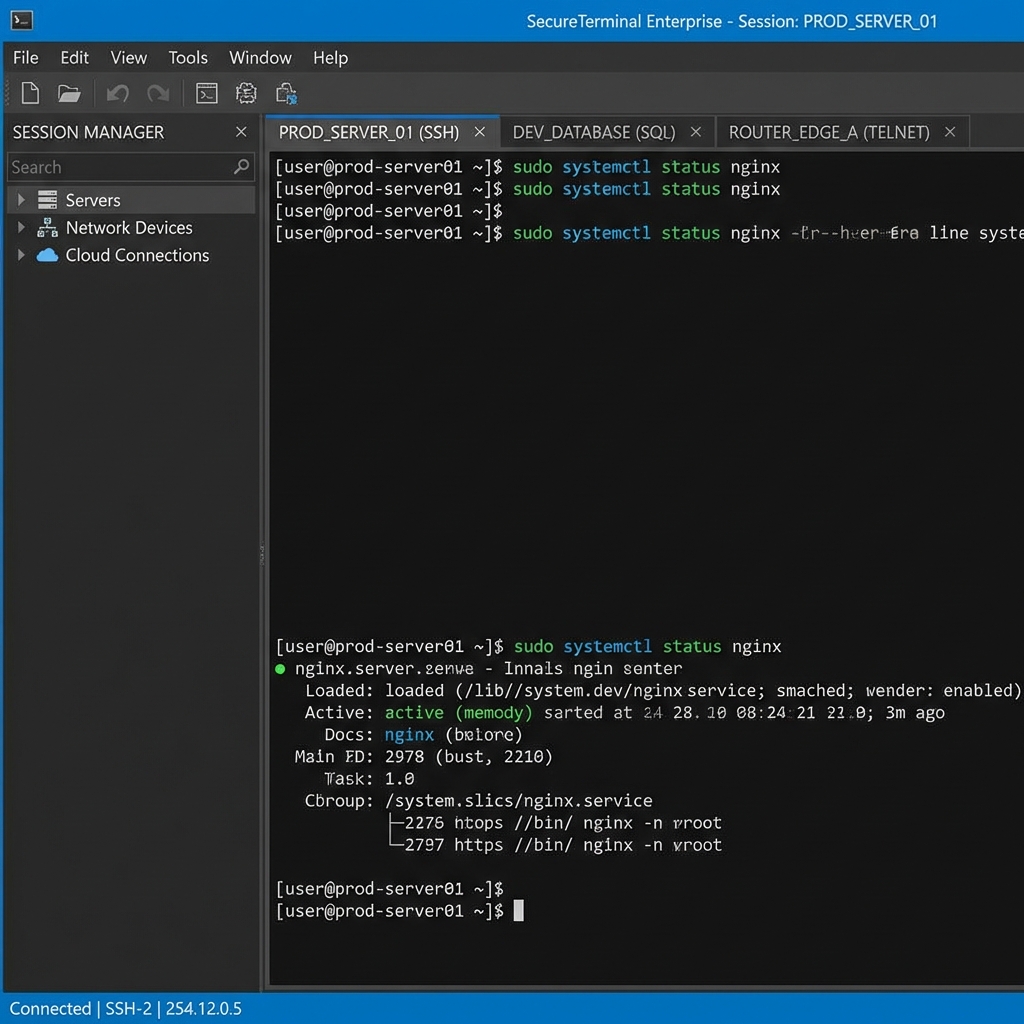The width and height of the screenshot is (1024, 1024).
Task: Open a new session via the new file icon
Action: 30,92
